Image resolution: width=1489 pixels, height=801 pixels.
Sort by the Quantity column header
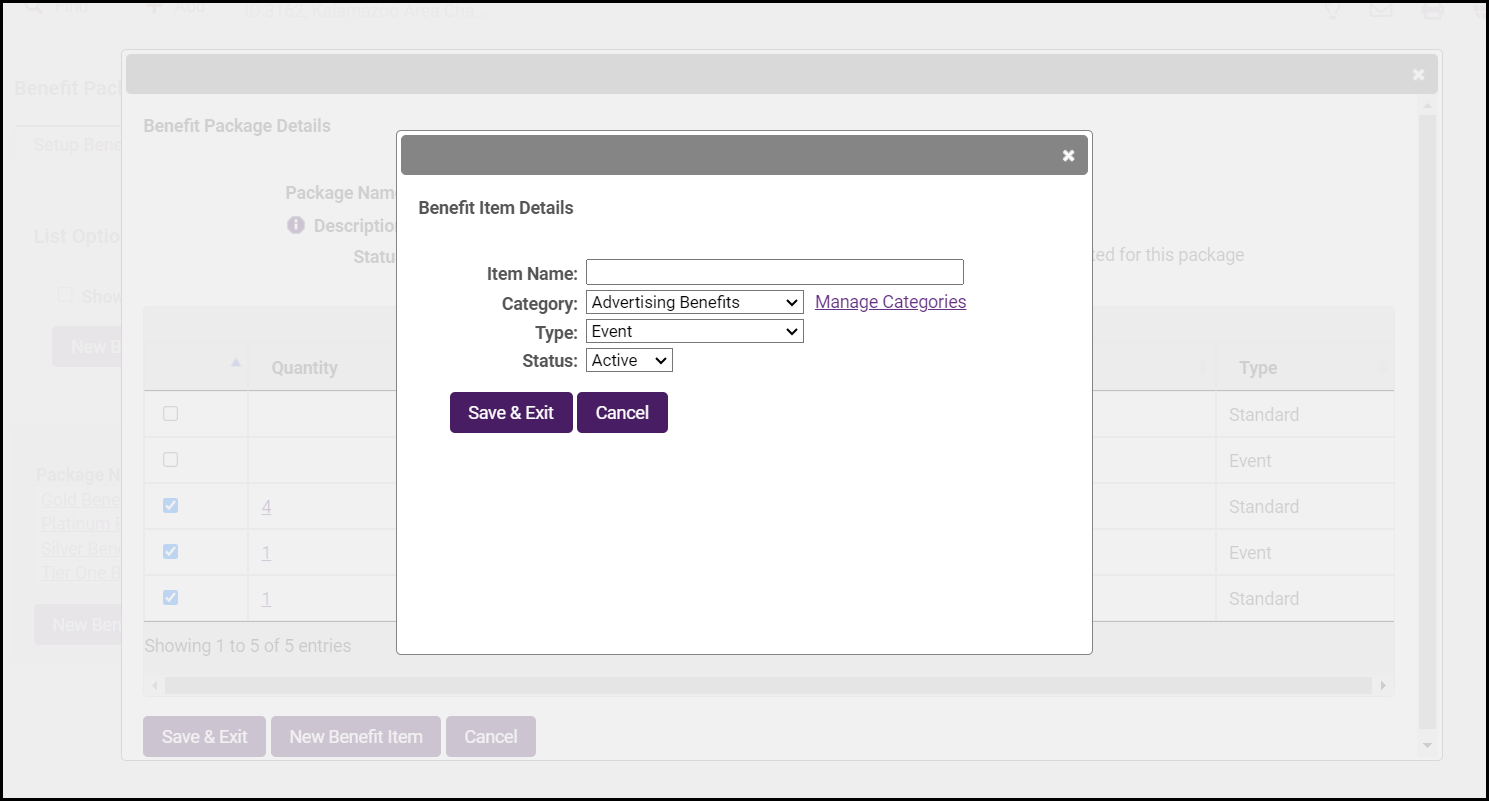pyautogui.click(x=305, y=368)
